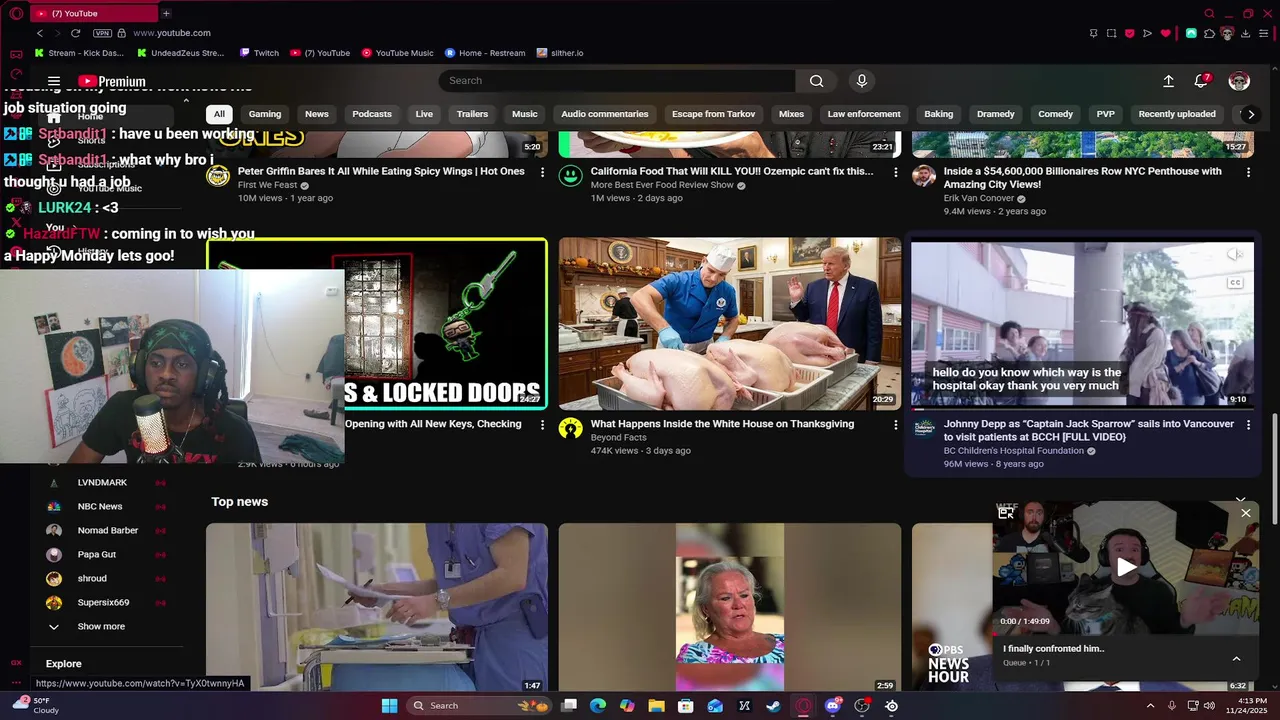Open Discord from the taskbar
The width and height of the screenshot is (1280, 720).
(833, 706)
